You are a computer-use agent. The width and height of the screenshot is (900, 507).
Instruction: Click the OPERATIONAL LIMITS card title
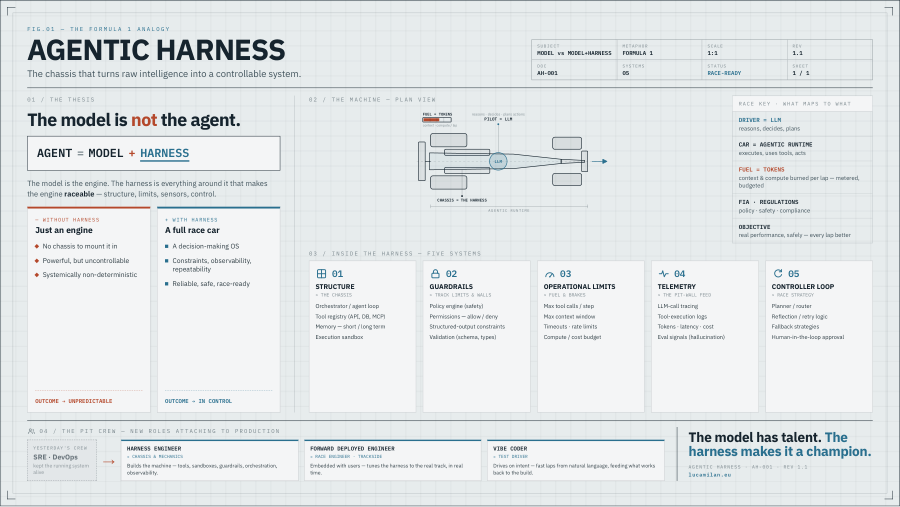pyautogui.click(x=579, y=287)
